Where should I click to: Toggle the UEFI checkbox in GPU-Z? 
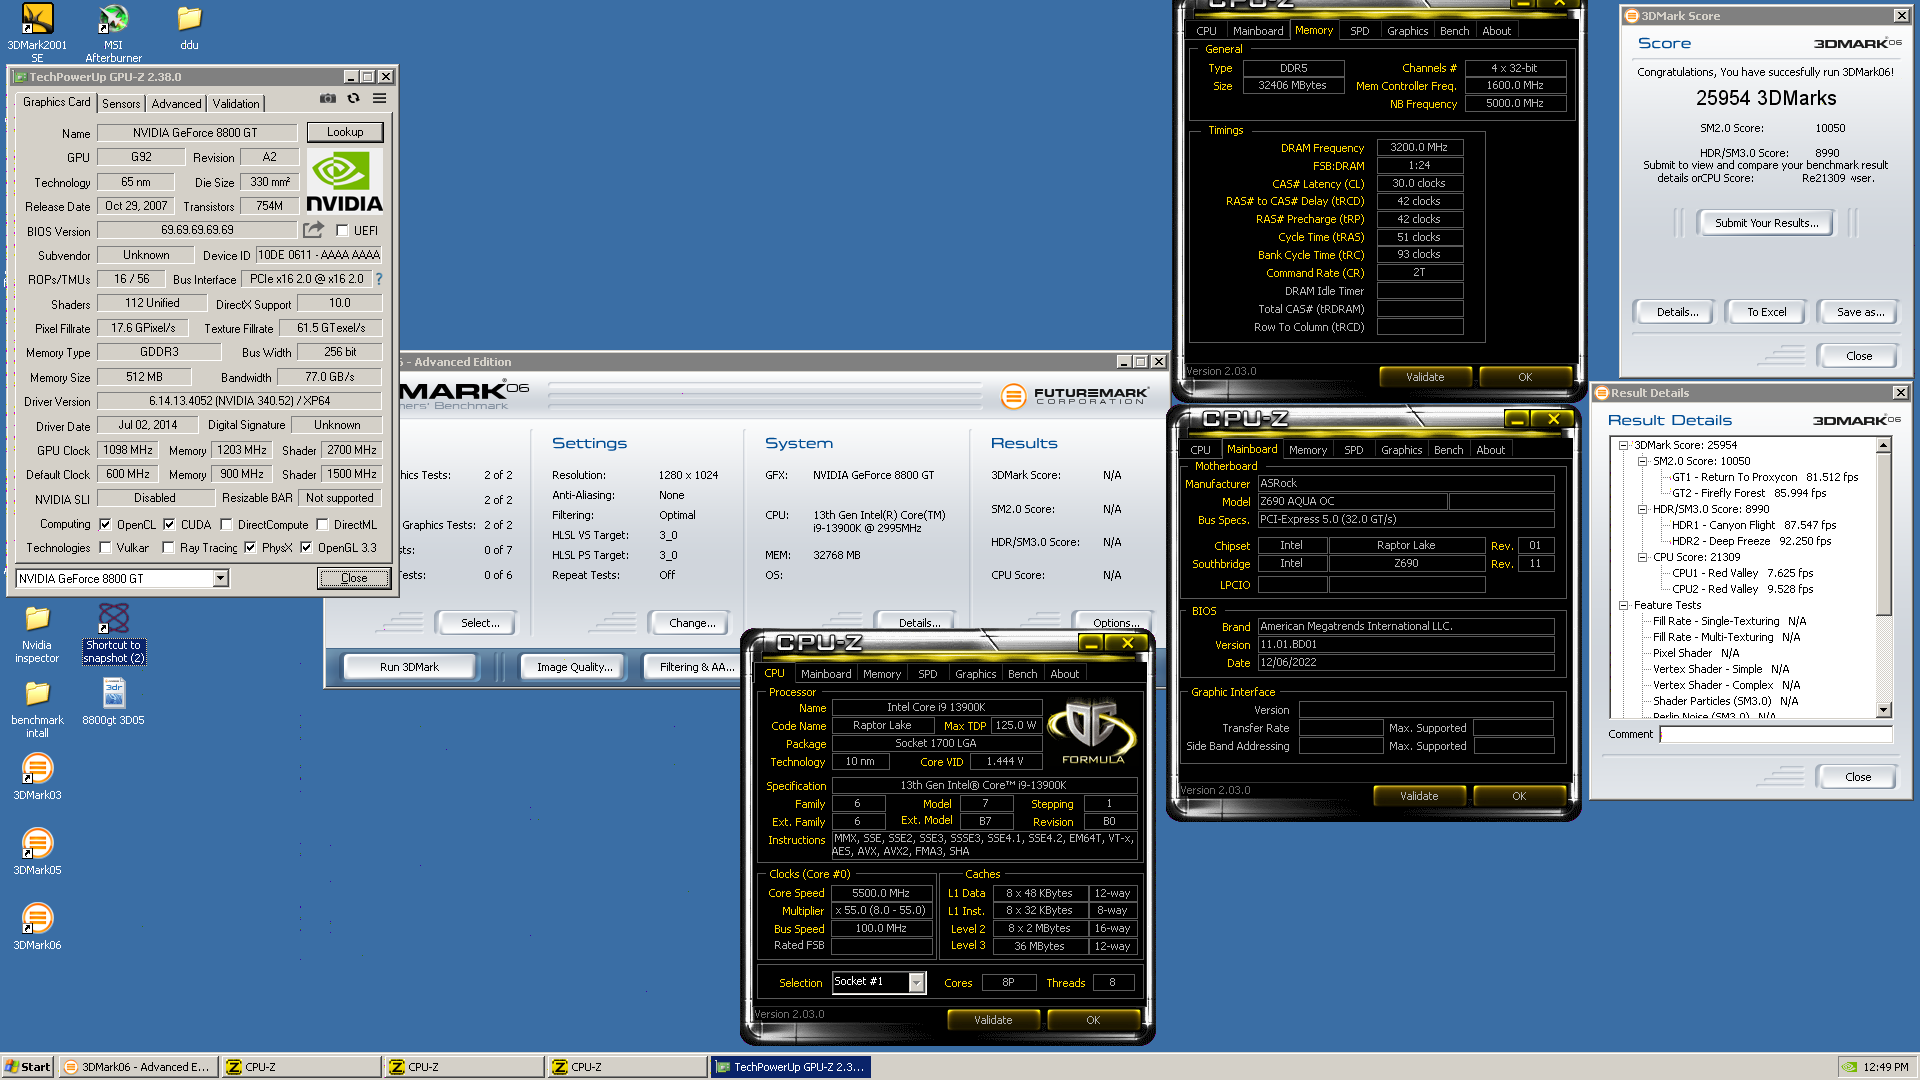pos(342,231)
